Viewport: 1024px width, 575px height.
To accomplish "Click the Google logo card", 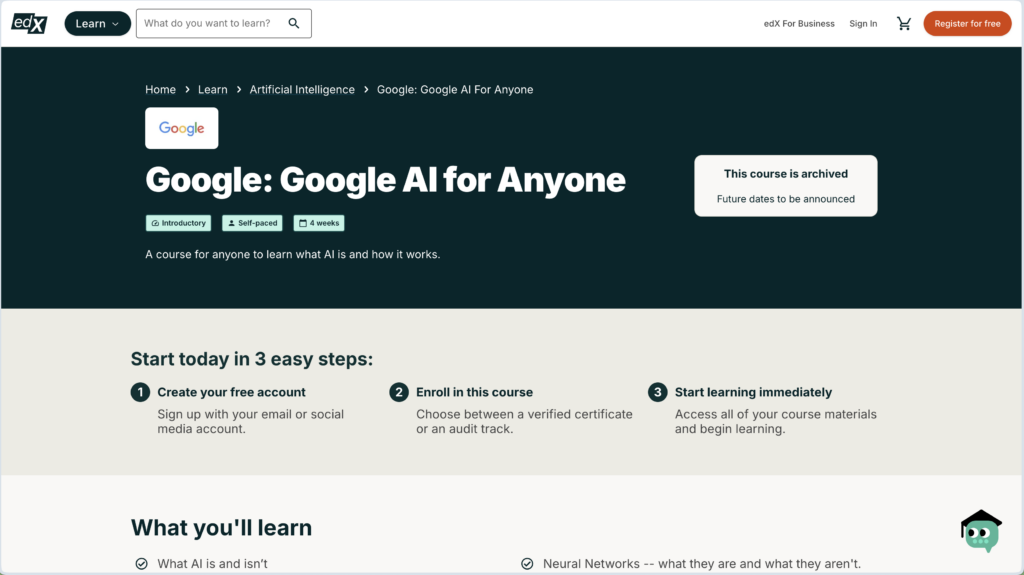I will tap(182, 128).
